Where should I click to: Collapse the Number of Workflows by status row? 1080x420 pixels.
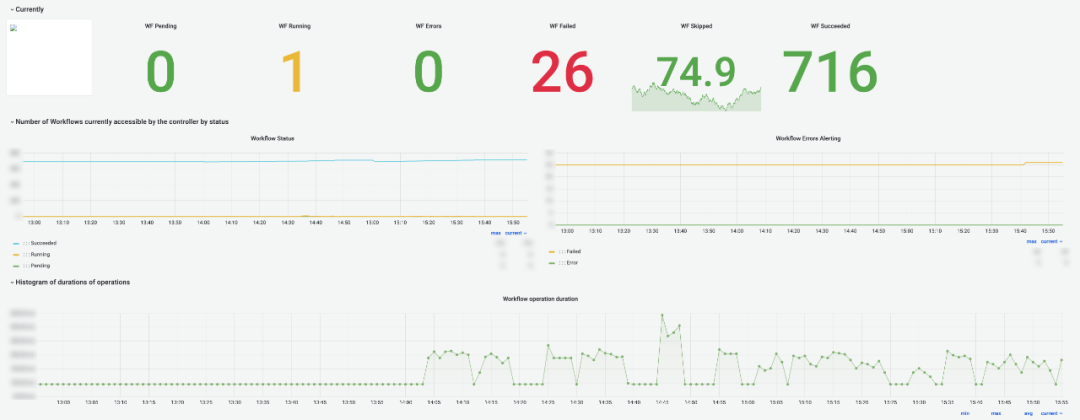119,122
